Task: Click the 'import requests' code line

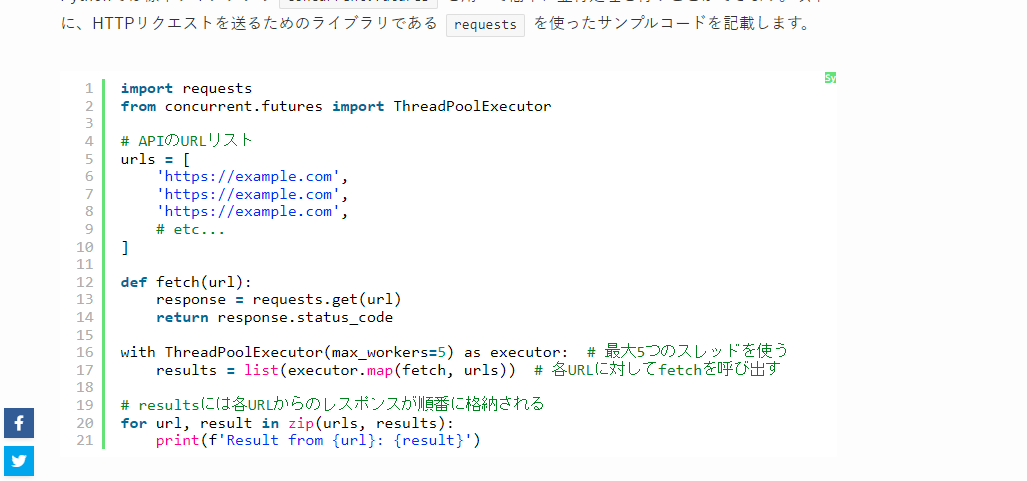Action: (186, 88)
